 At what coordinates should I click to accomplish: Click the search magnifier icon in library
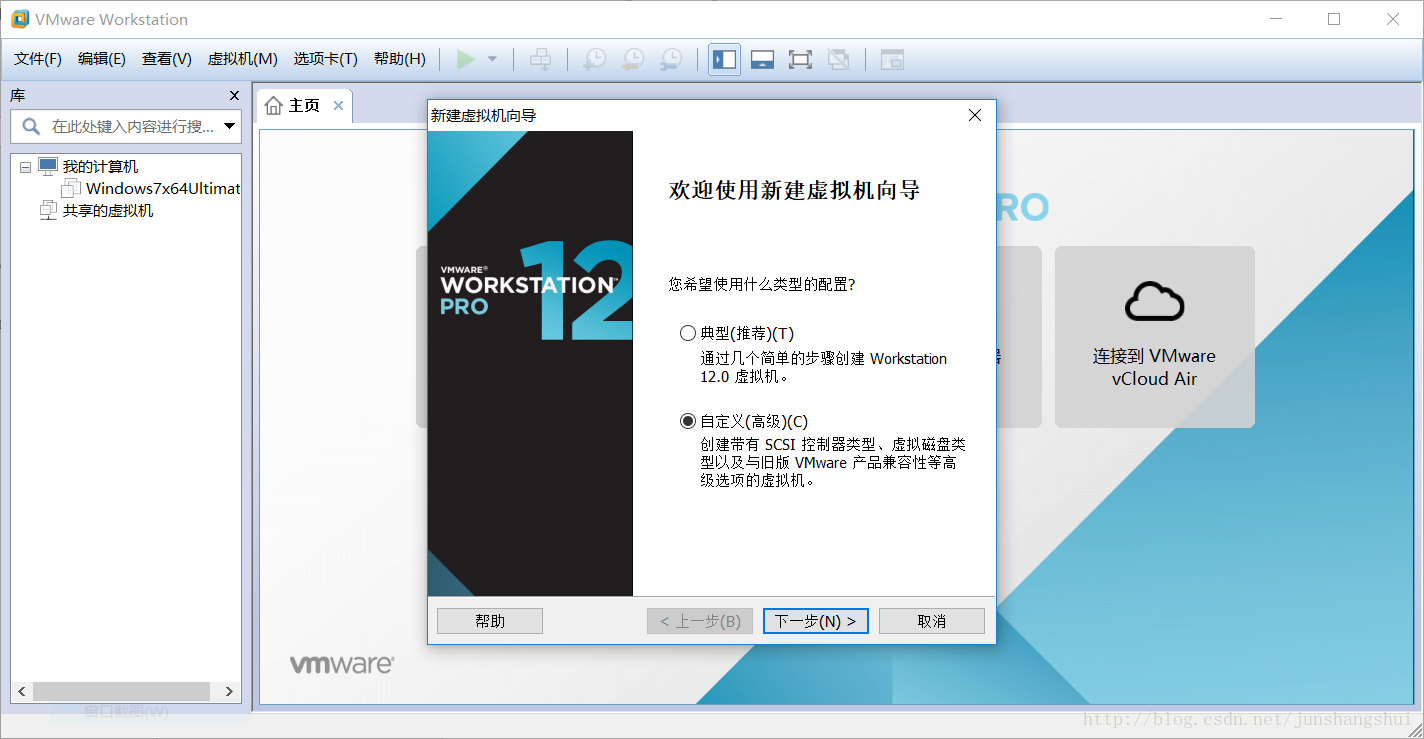[x=31, y=126]
